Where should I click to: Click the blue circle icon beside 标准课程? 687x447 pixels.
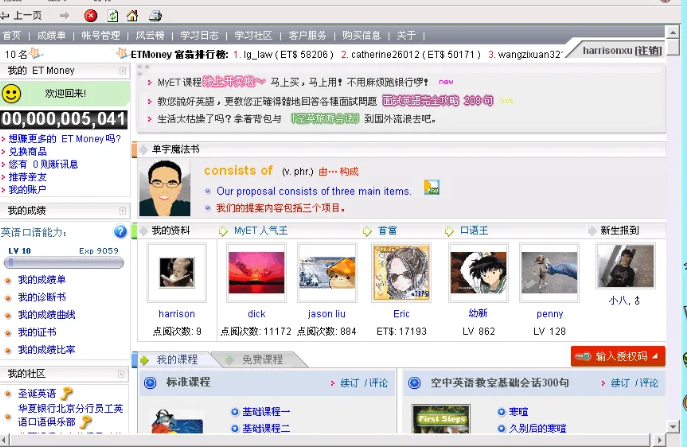pos(150,383)
